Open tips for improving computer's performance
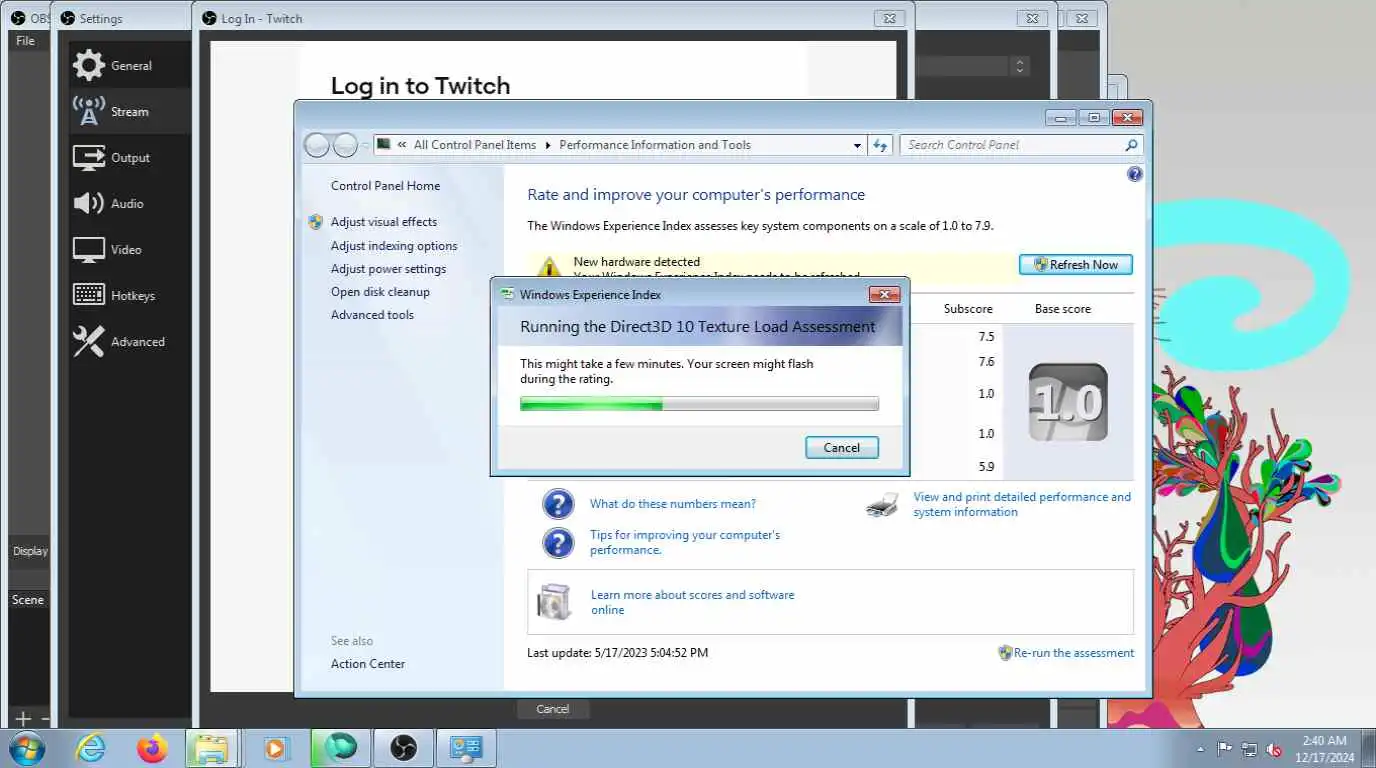Viewport: 1376px width, 768px height. [685, 542]
